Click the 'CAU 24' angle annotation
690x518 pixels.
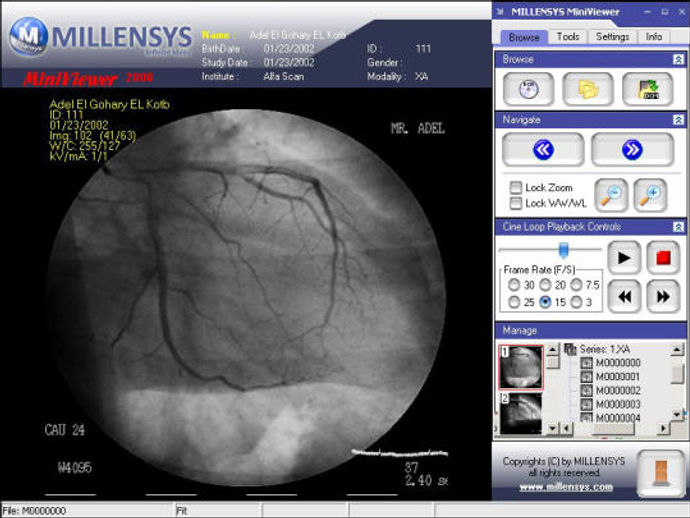[x=65, y=430]
